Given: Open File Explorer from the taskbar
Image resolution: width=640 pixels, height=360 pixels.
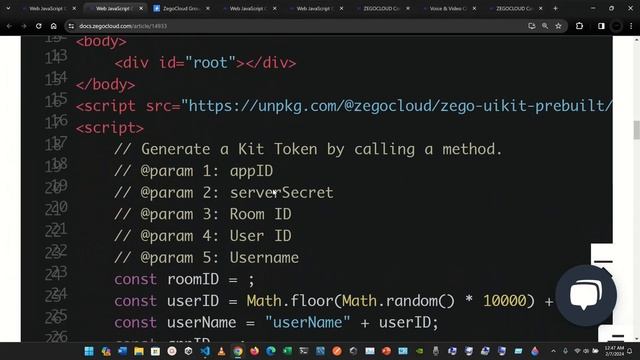Looking at the screenshot, I should pyautogui.click(x=139, y=351).
